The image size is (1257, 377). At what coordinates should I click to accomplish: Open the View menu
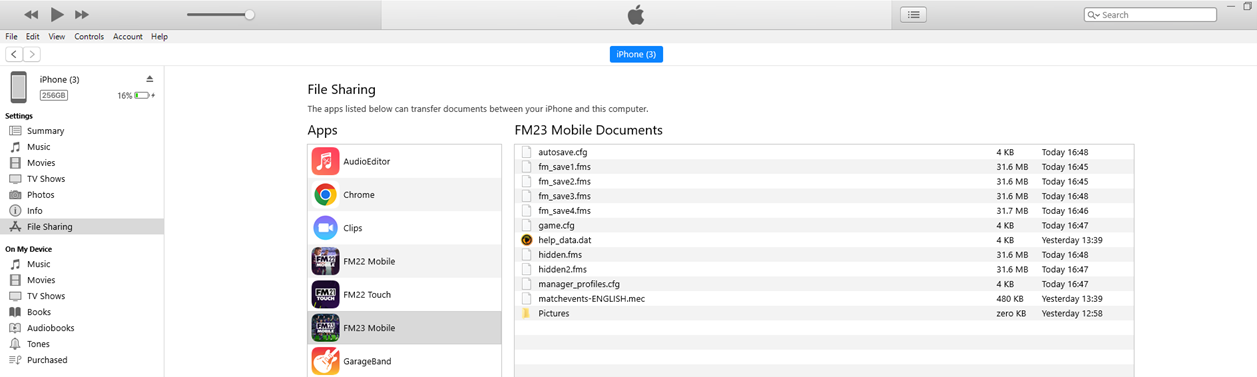pyautogui.click(x=57, y=37)
